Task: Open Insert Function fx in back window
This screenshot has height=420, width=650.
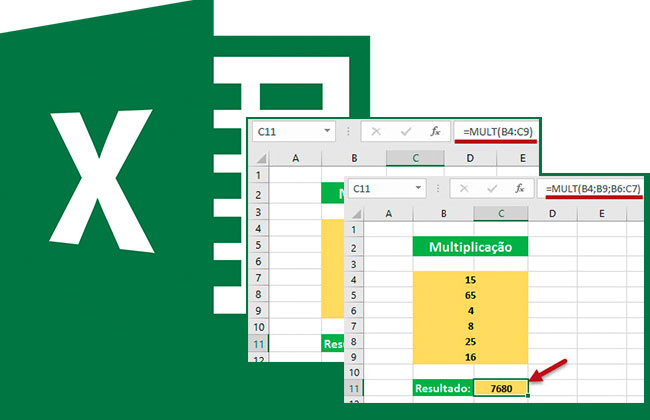Action: 435,132
